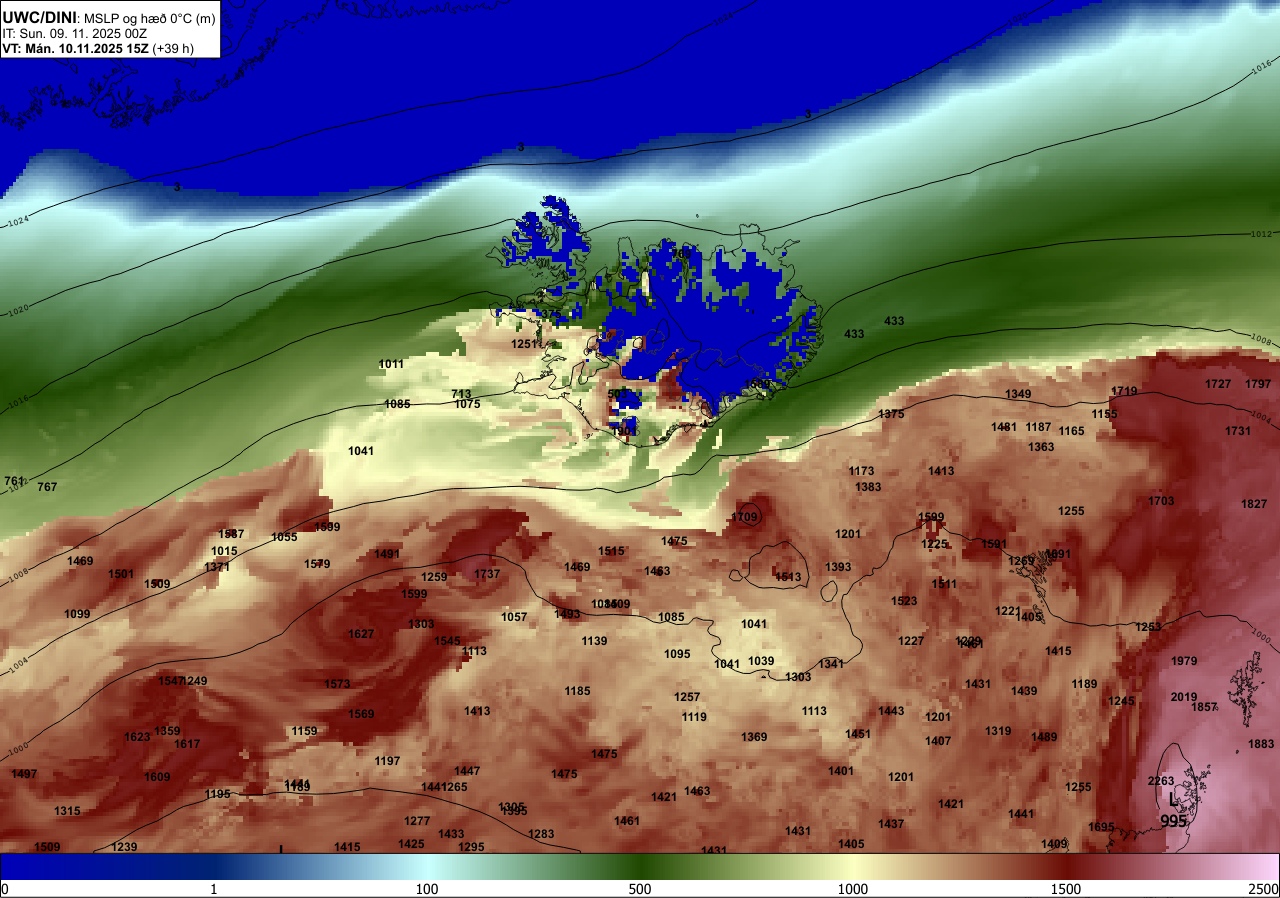Click the 1857 height value
This screenshot has height=898, width=1280.
coord(1204,707)
